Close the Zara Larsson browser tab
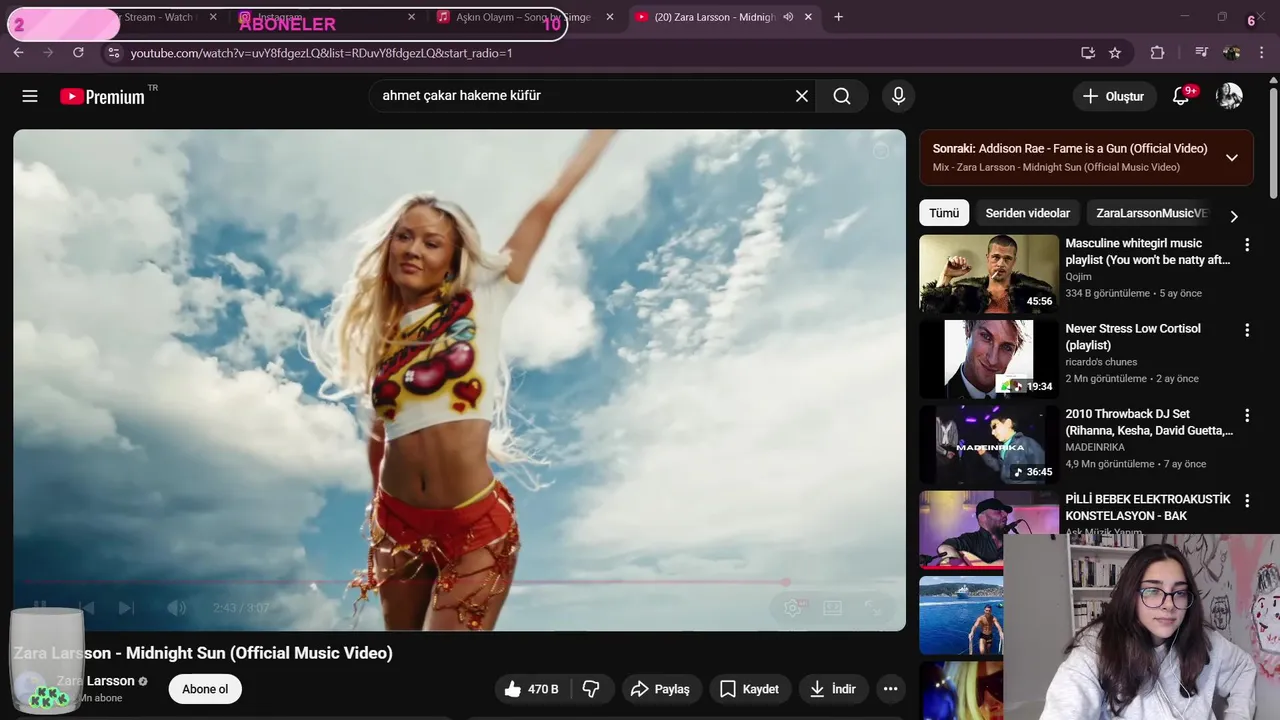1280x720 pixels. (809, 17)
